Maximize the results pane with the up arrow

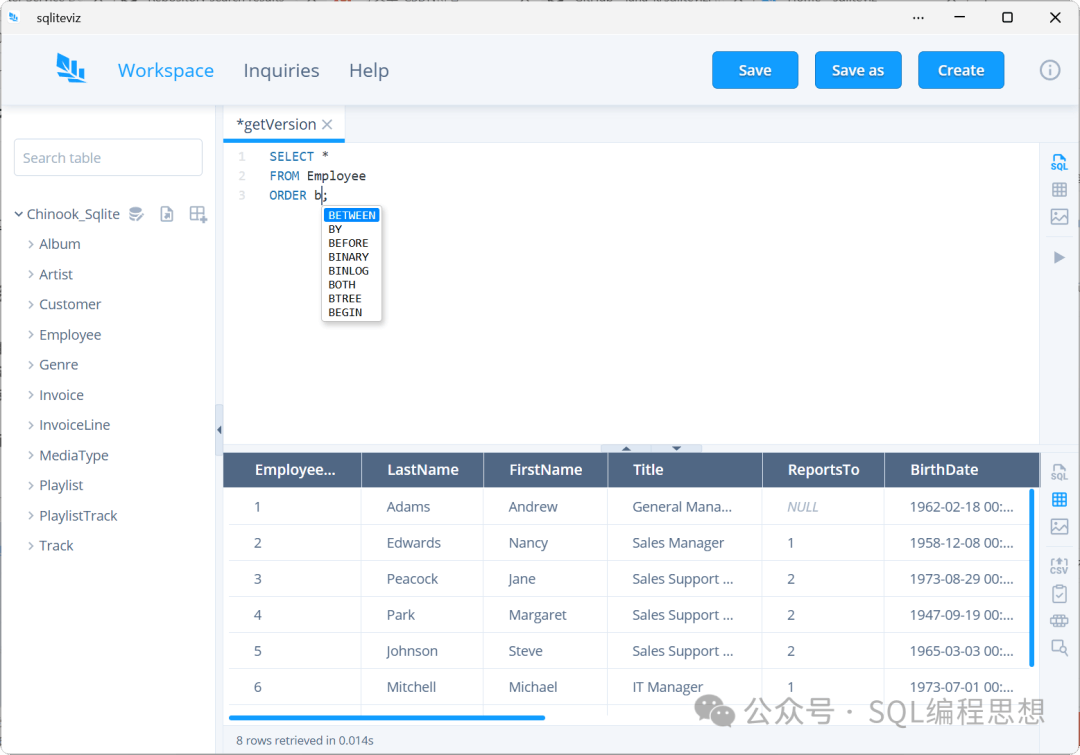(x=627, y=448)
